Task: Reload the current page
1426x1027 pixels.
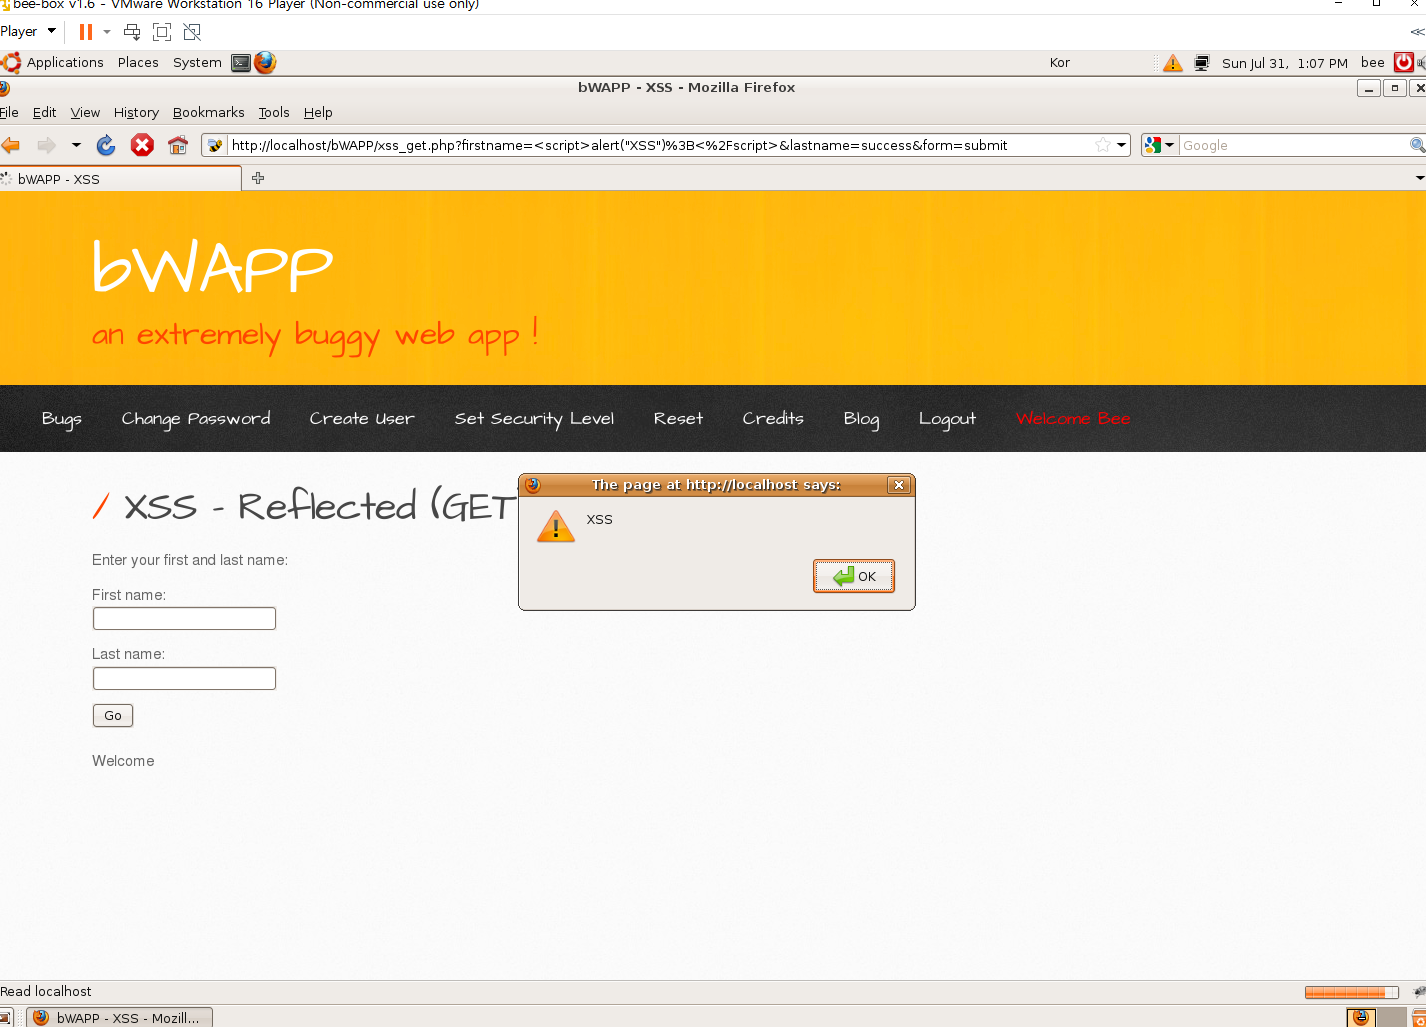Action: pos(106,145)
